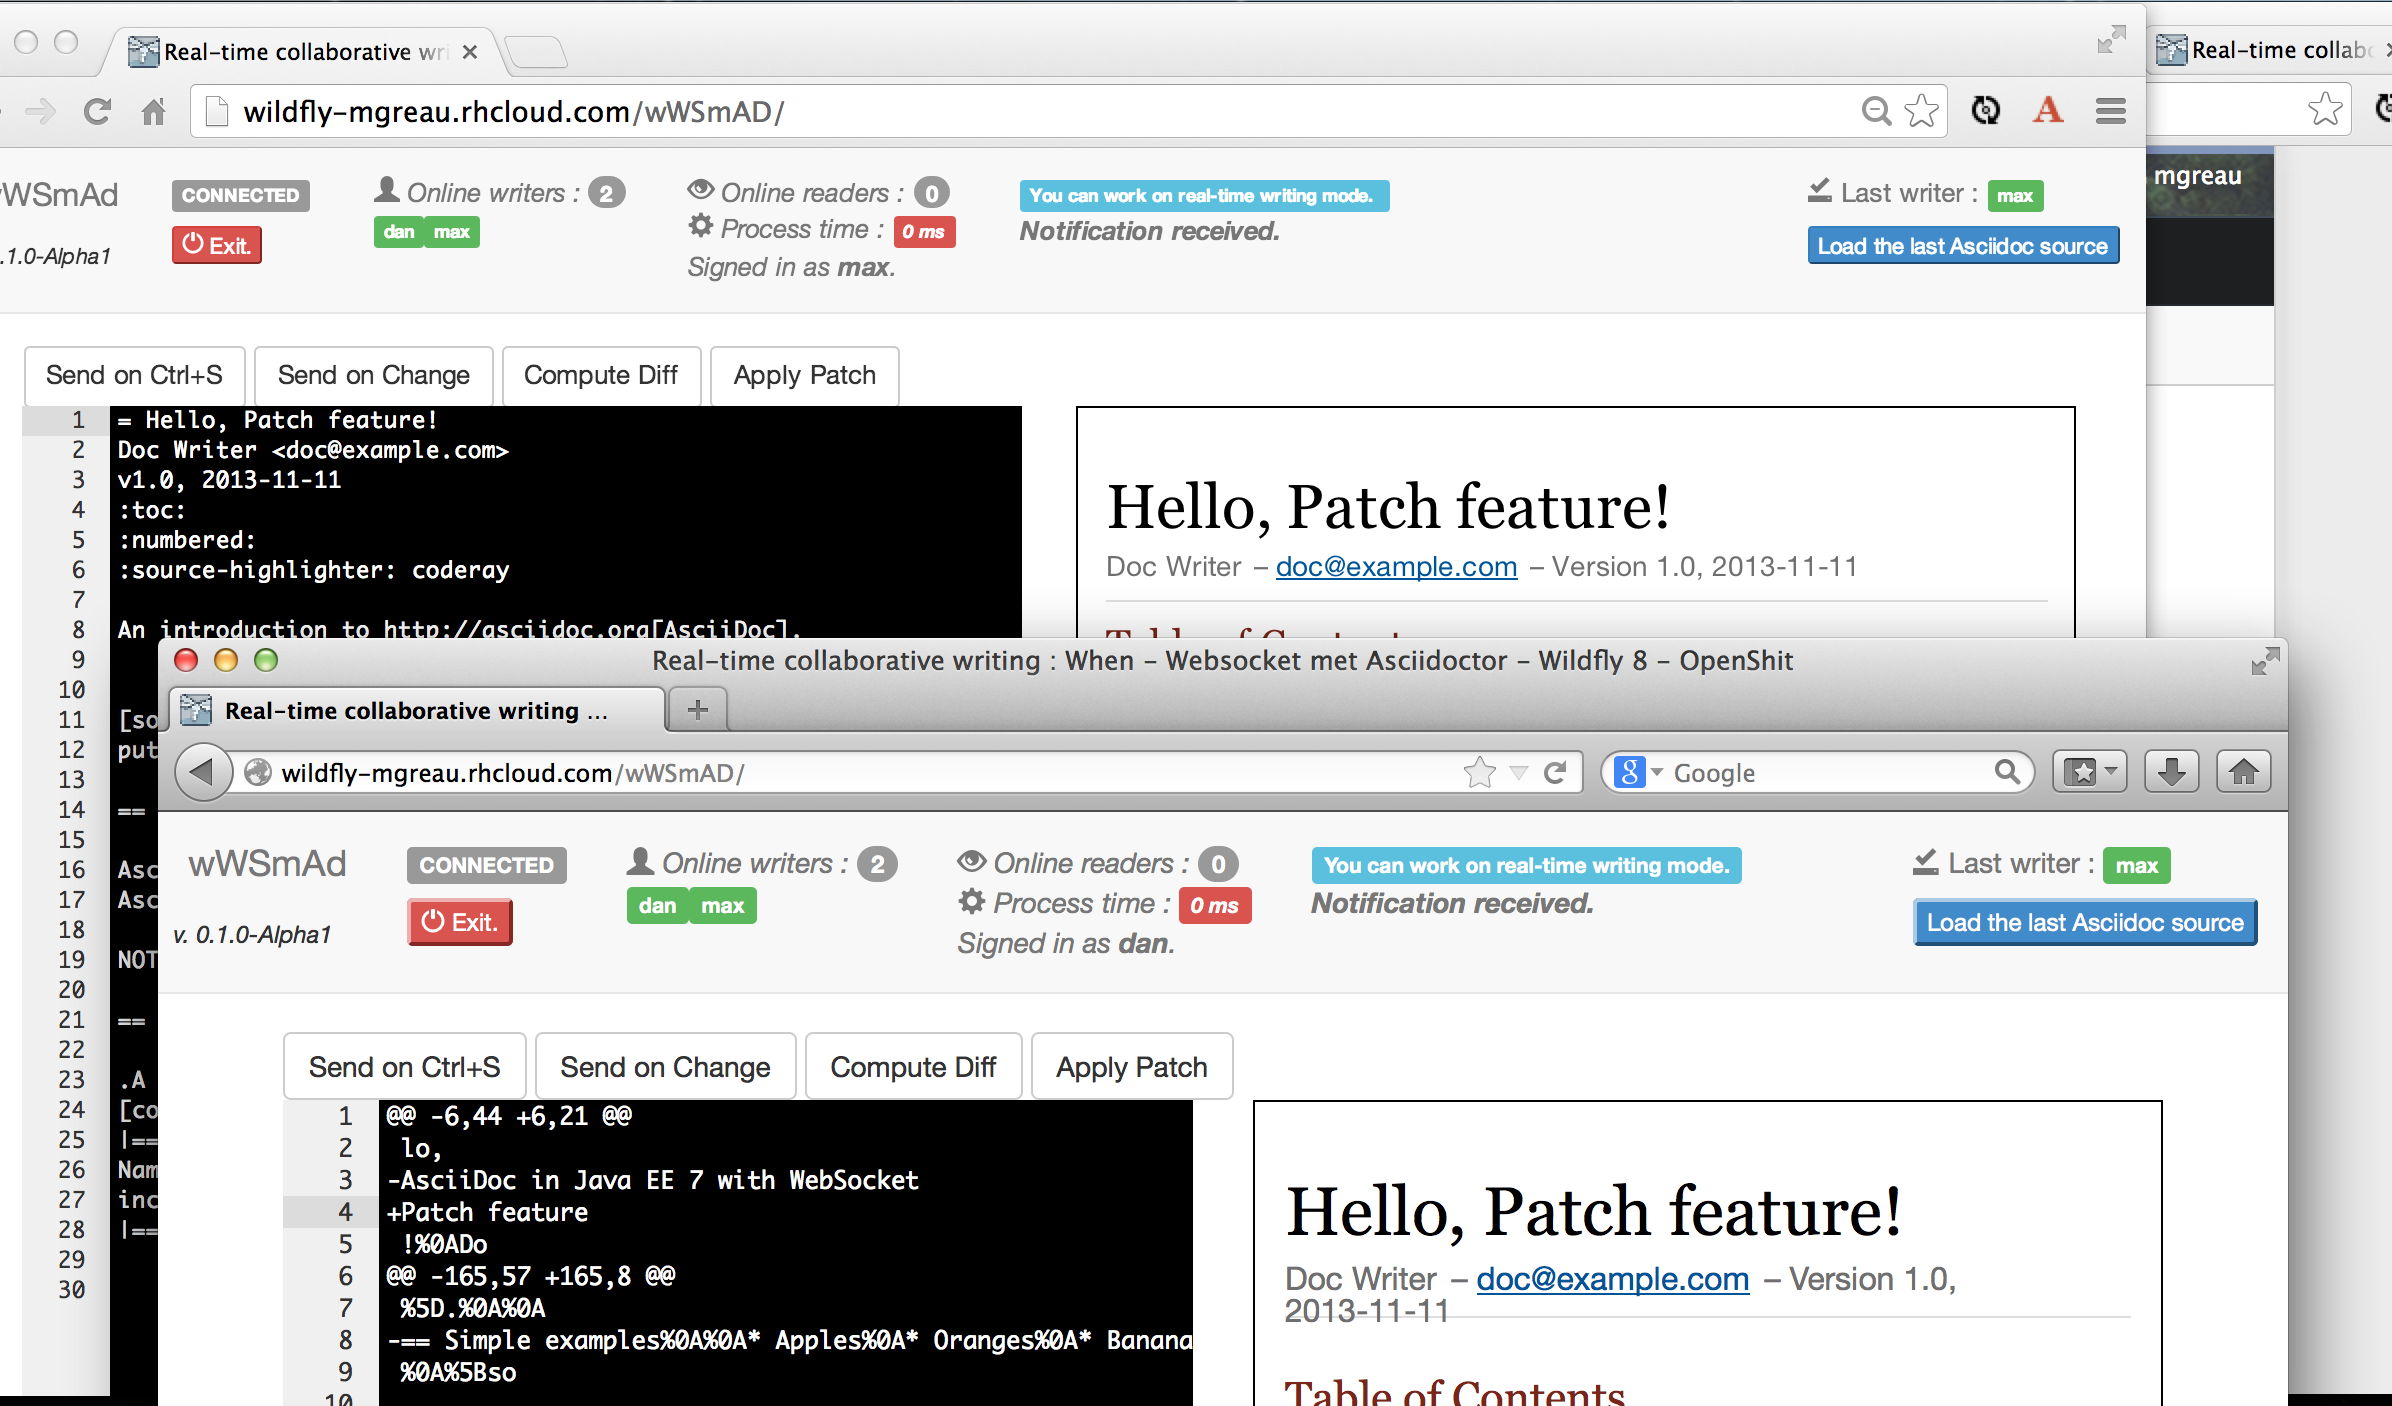Select 'Compute Diff' tab in Chrome window
Screen dimensions: 2392x1406
(x=600, y=375)
